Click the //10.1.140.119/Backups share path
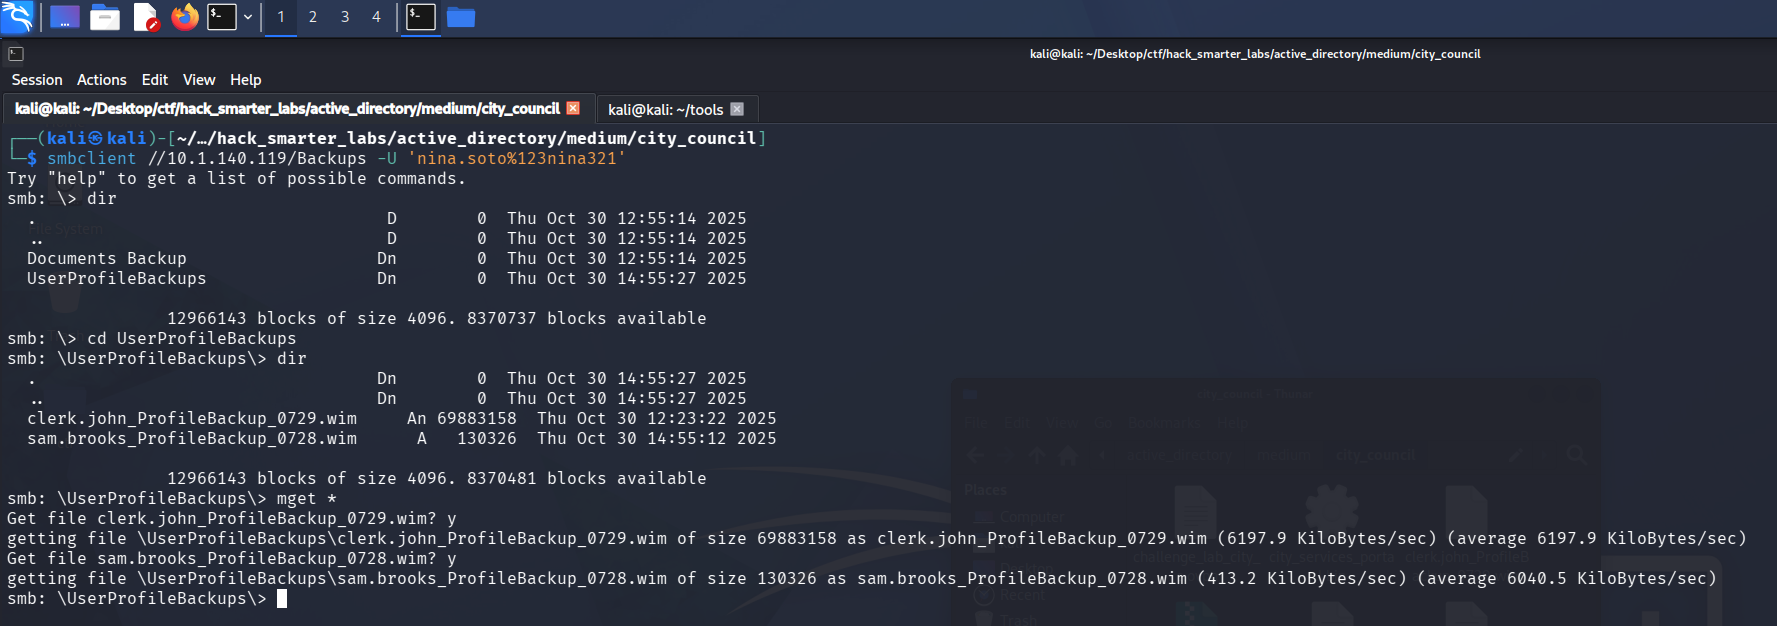This screenshot has width=1777, height=626. 257,158
